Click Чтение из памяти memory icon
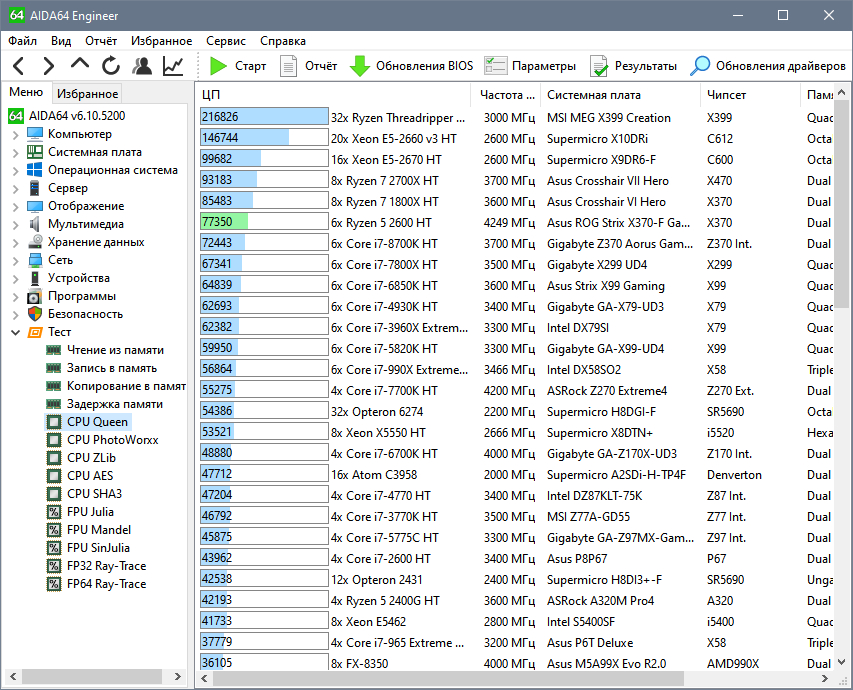This screenshot has width=853, height=690. click(x=53, y=350)
